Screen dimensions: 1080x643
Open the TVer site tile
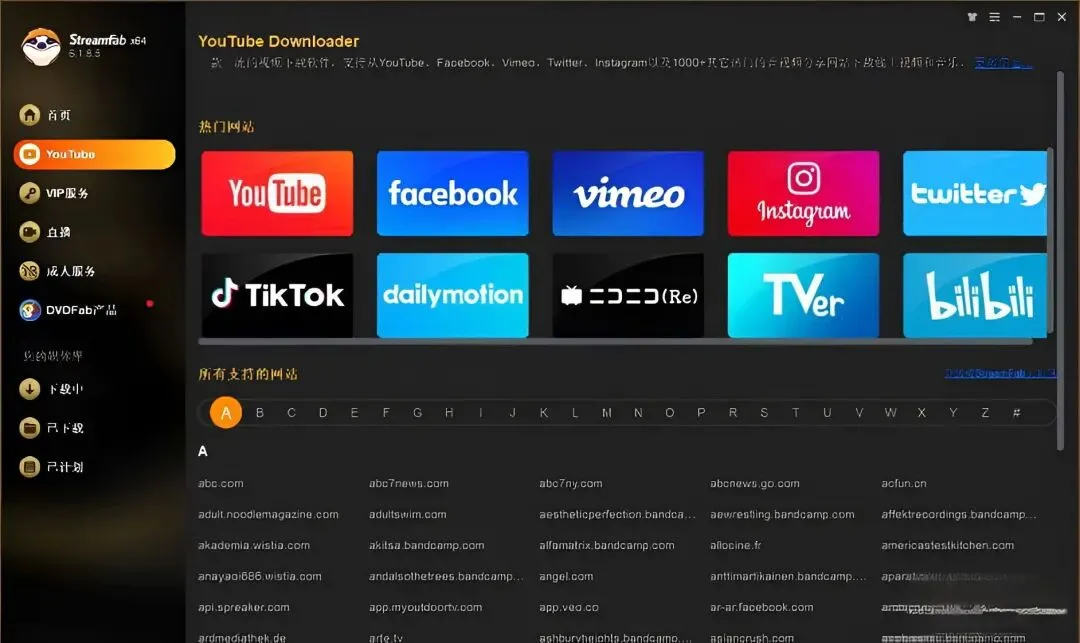(x=803, y=295)
